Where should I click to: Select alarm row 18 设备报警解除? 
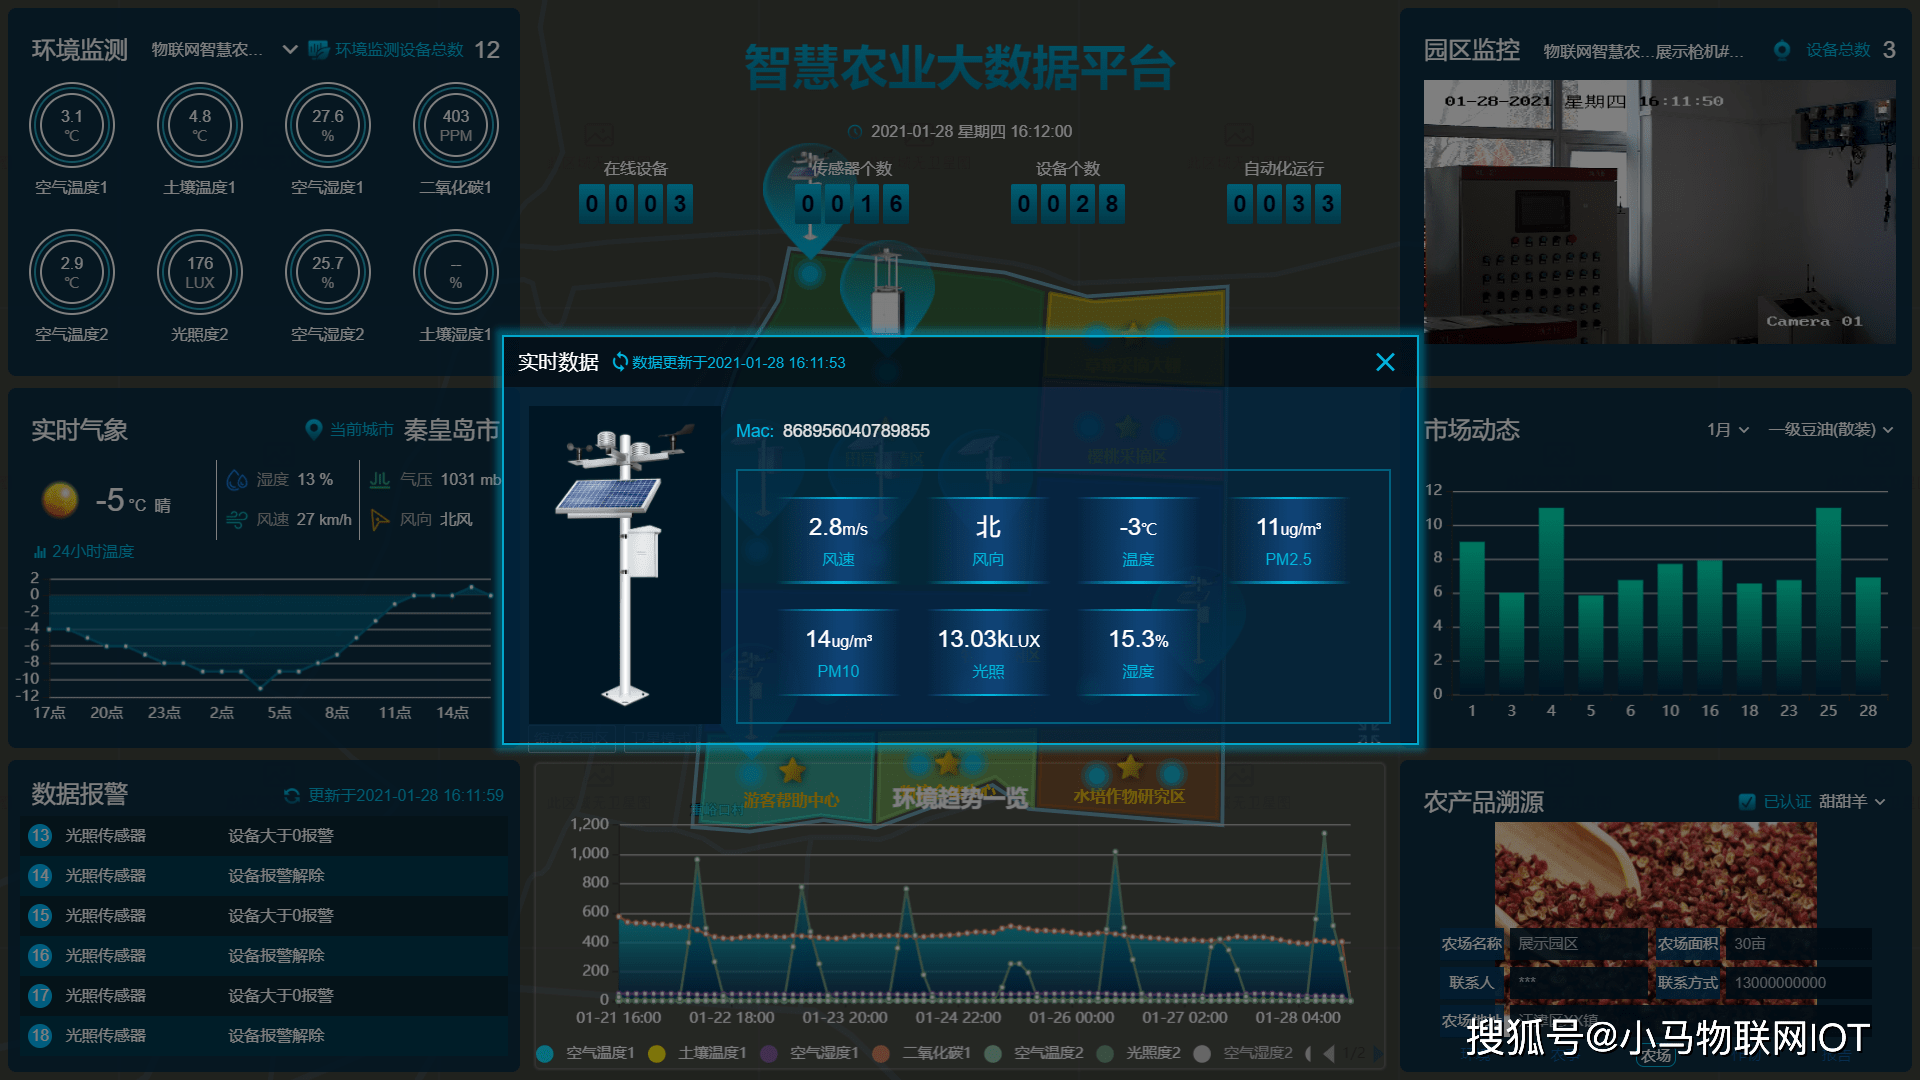(x=264, y=1036)
